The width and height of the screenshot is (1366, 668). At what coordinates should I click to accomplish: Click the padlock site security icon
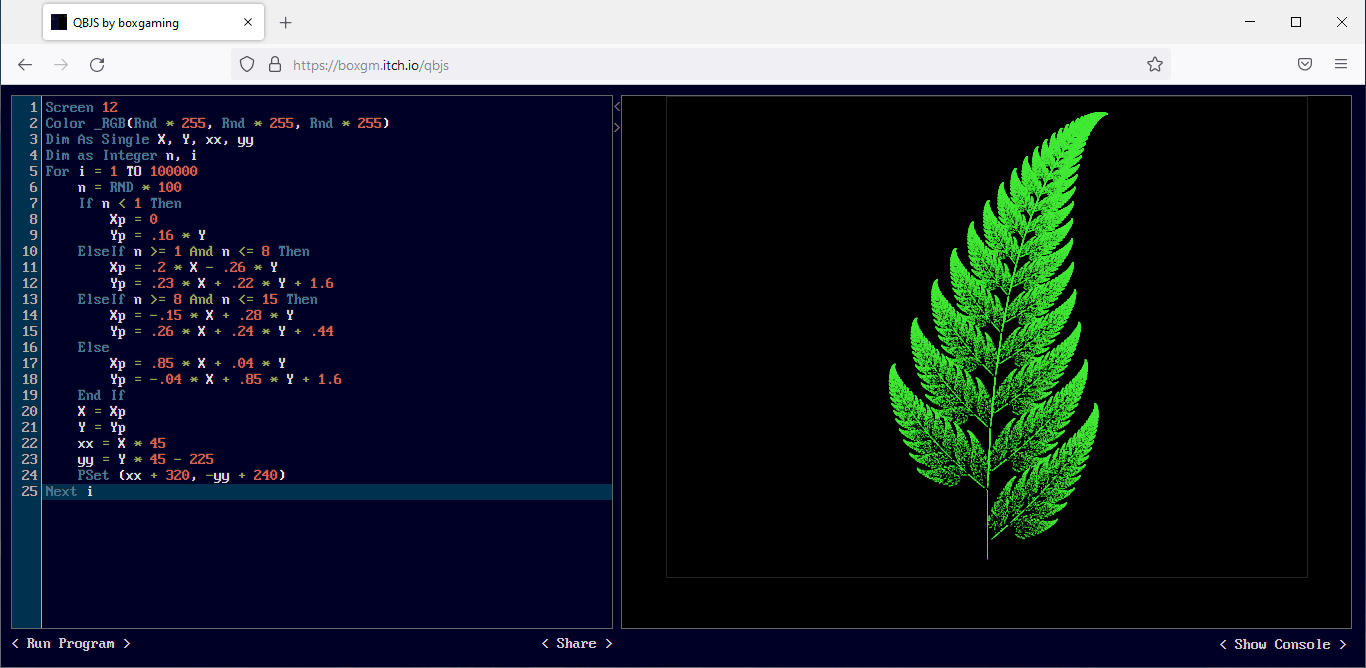274,64
